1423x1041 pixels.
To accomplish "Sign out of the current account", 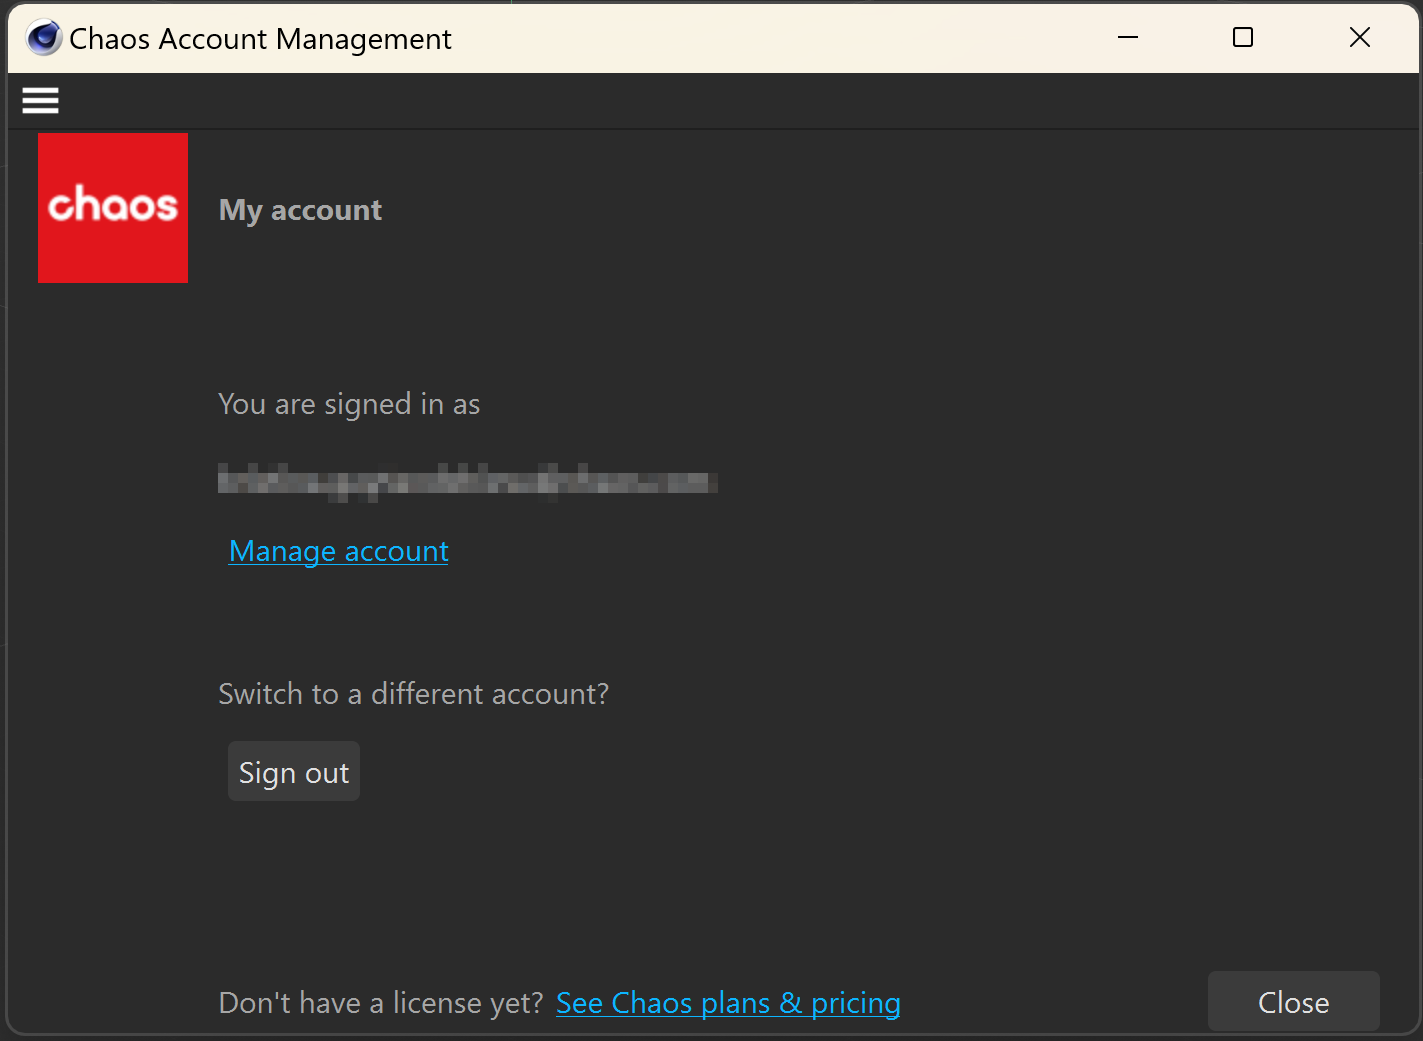I will click(x=294, y=771).
